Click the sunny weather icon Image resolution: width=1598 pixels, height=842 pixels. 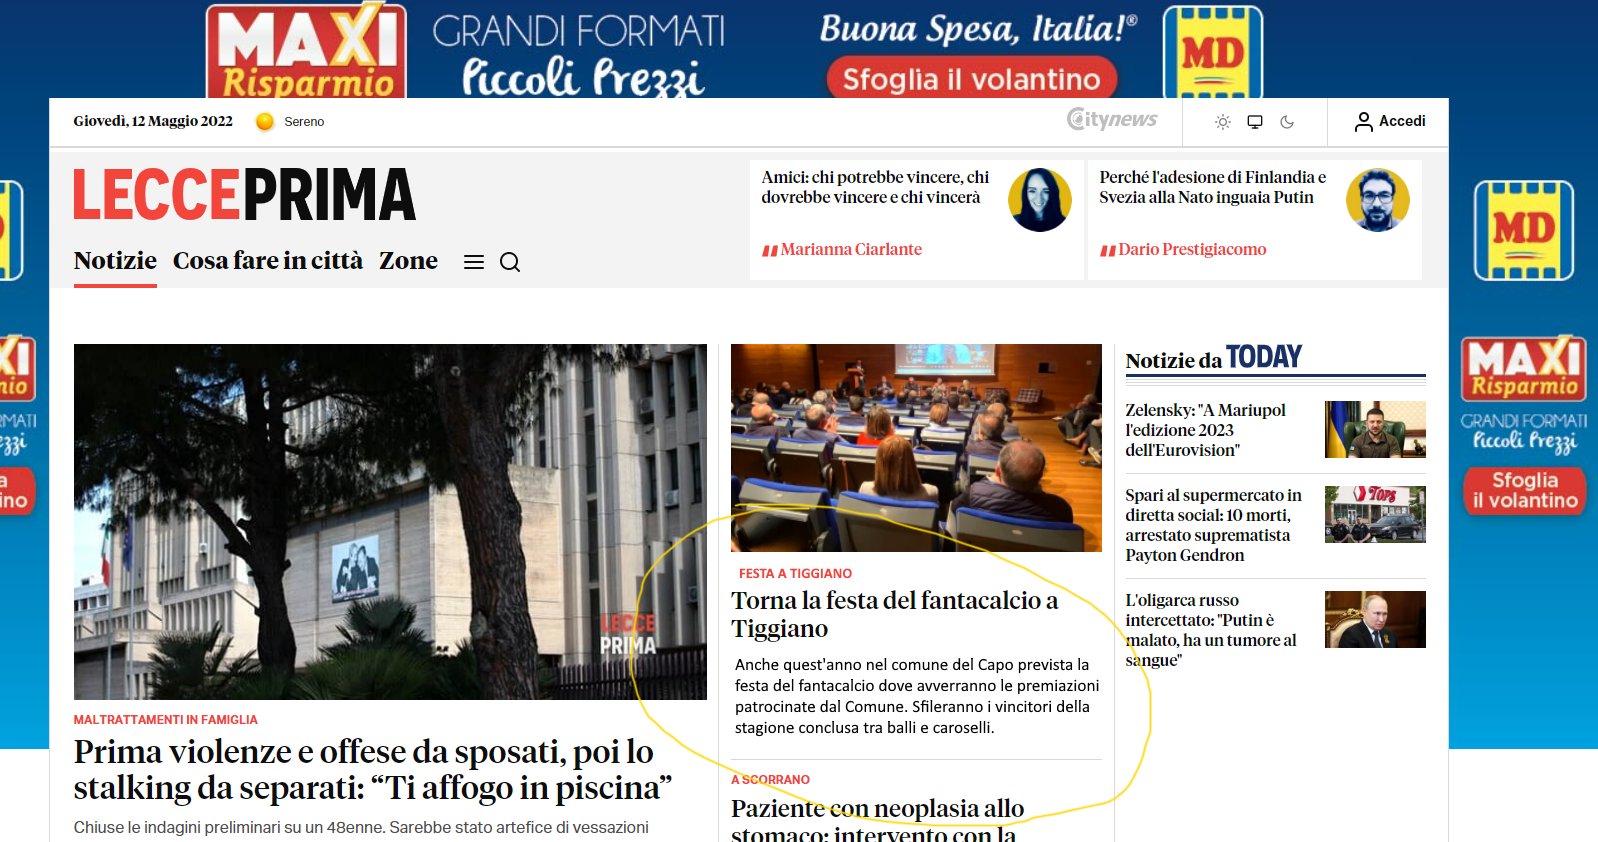pos(265,122)
